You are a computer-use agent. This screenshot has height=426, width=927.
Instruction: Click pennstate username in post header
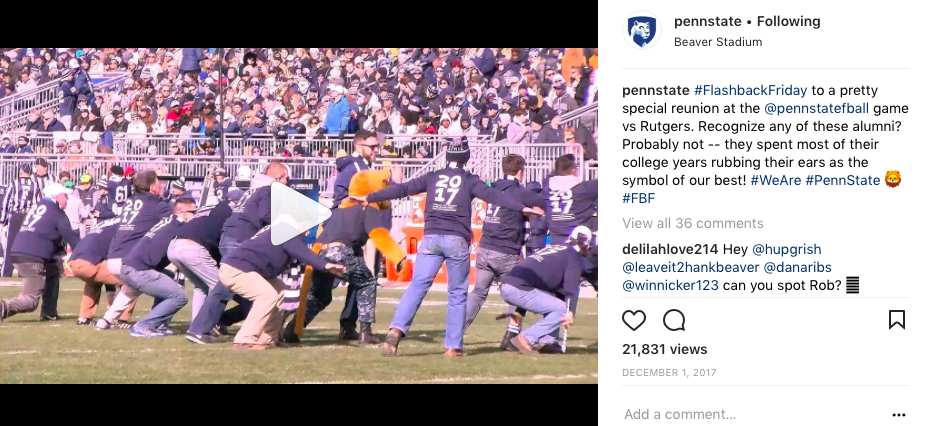pyautogui.click(x=707, y=21)
